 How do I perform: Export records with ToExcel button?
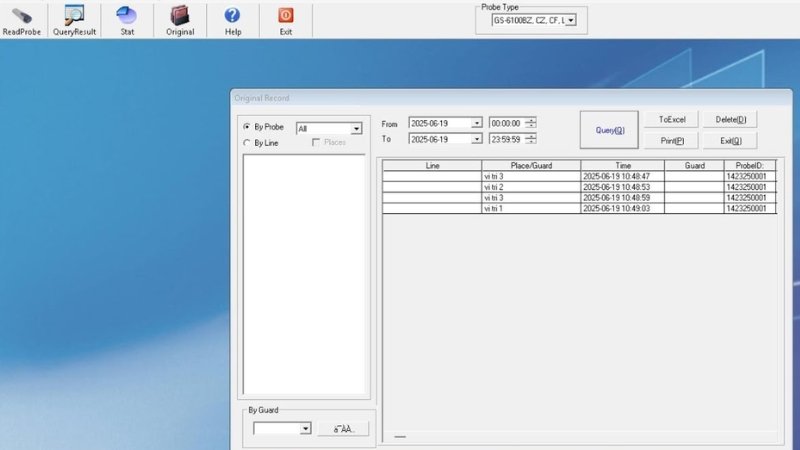click(x=671, y=119)
